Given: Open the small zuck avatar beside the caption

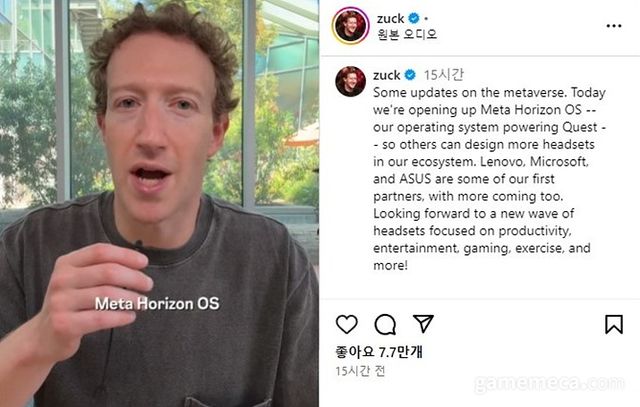Looking at the screenshot, I should coord(350,81).
